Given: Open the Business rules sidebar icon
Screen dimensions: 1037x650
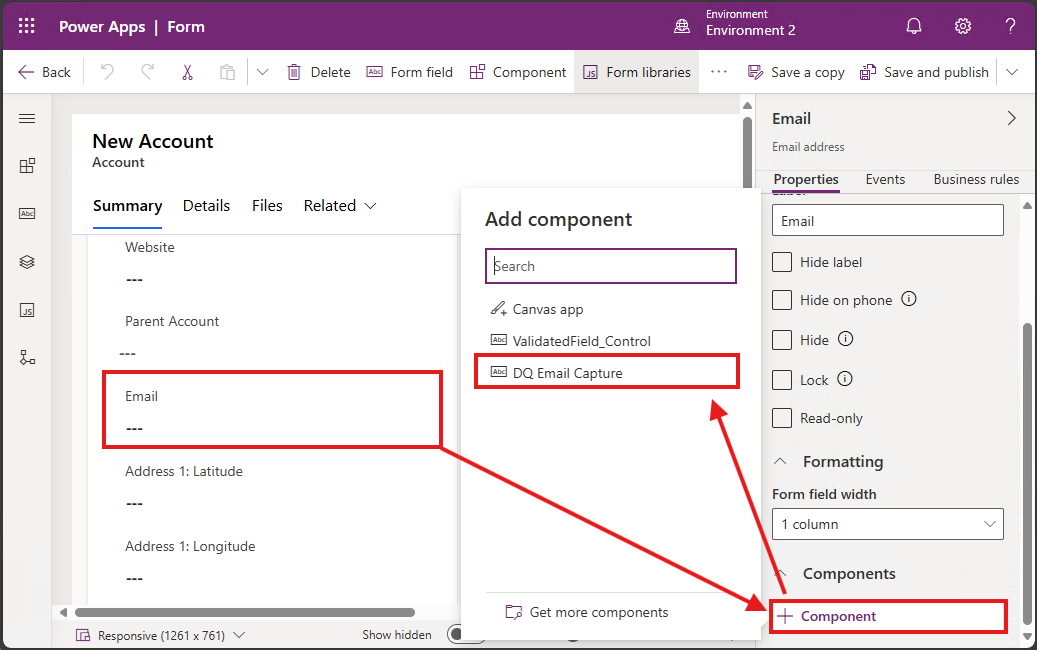Looking at the screenshot, I should point(27,358).
